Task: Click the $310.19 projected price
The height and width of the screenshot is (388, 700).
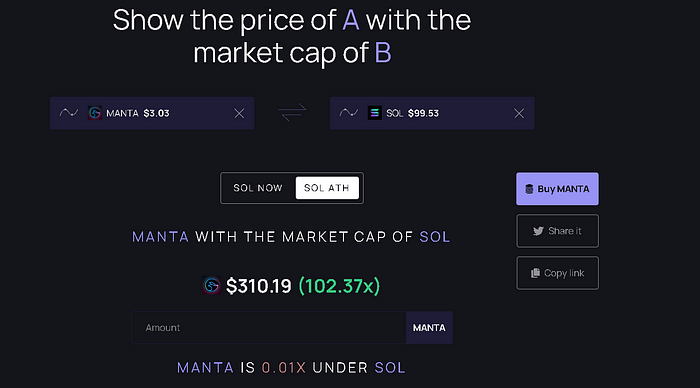Action: click(x=258, y=286)
